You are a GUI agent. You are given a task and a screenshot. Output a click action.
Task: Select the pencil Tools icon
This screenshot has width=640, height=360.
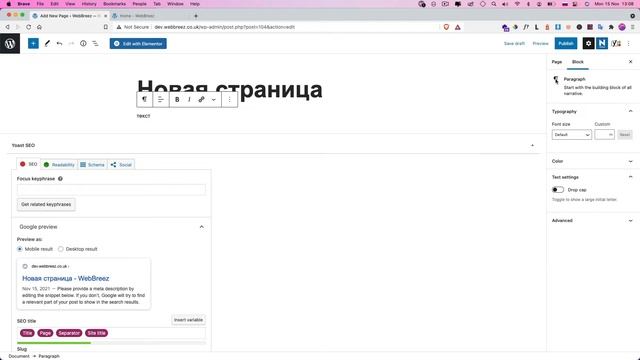click(47, 43)
